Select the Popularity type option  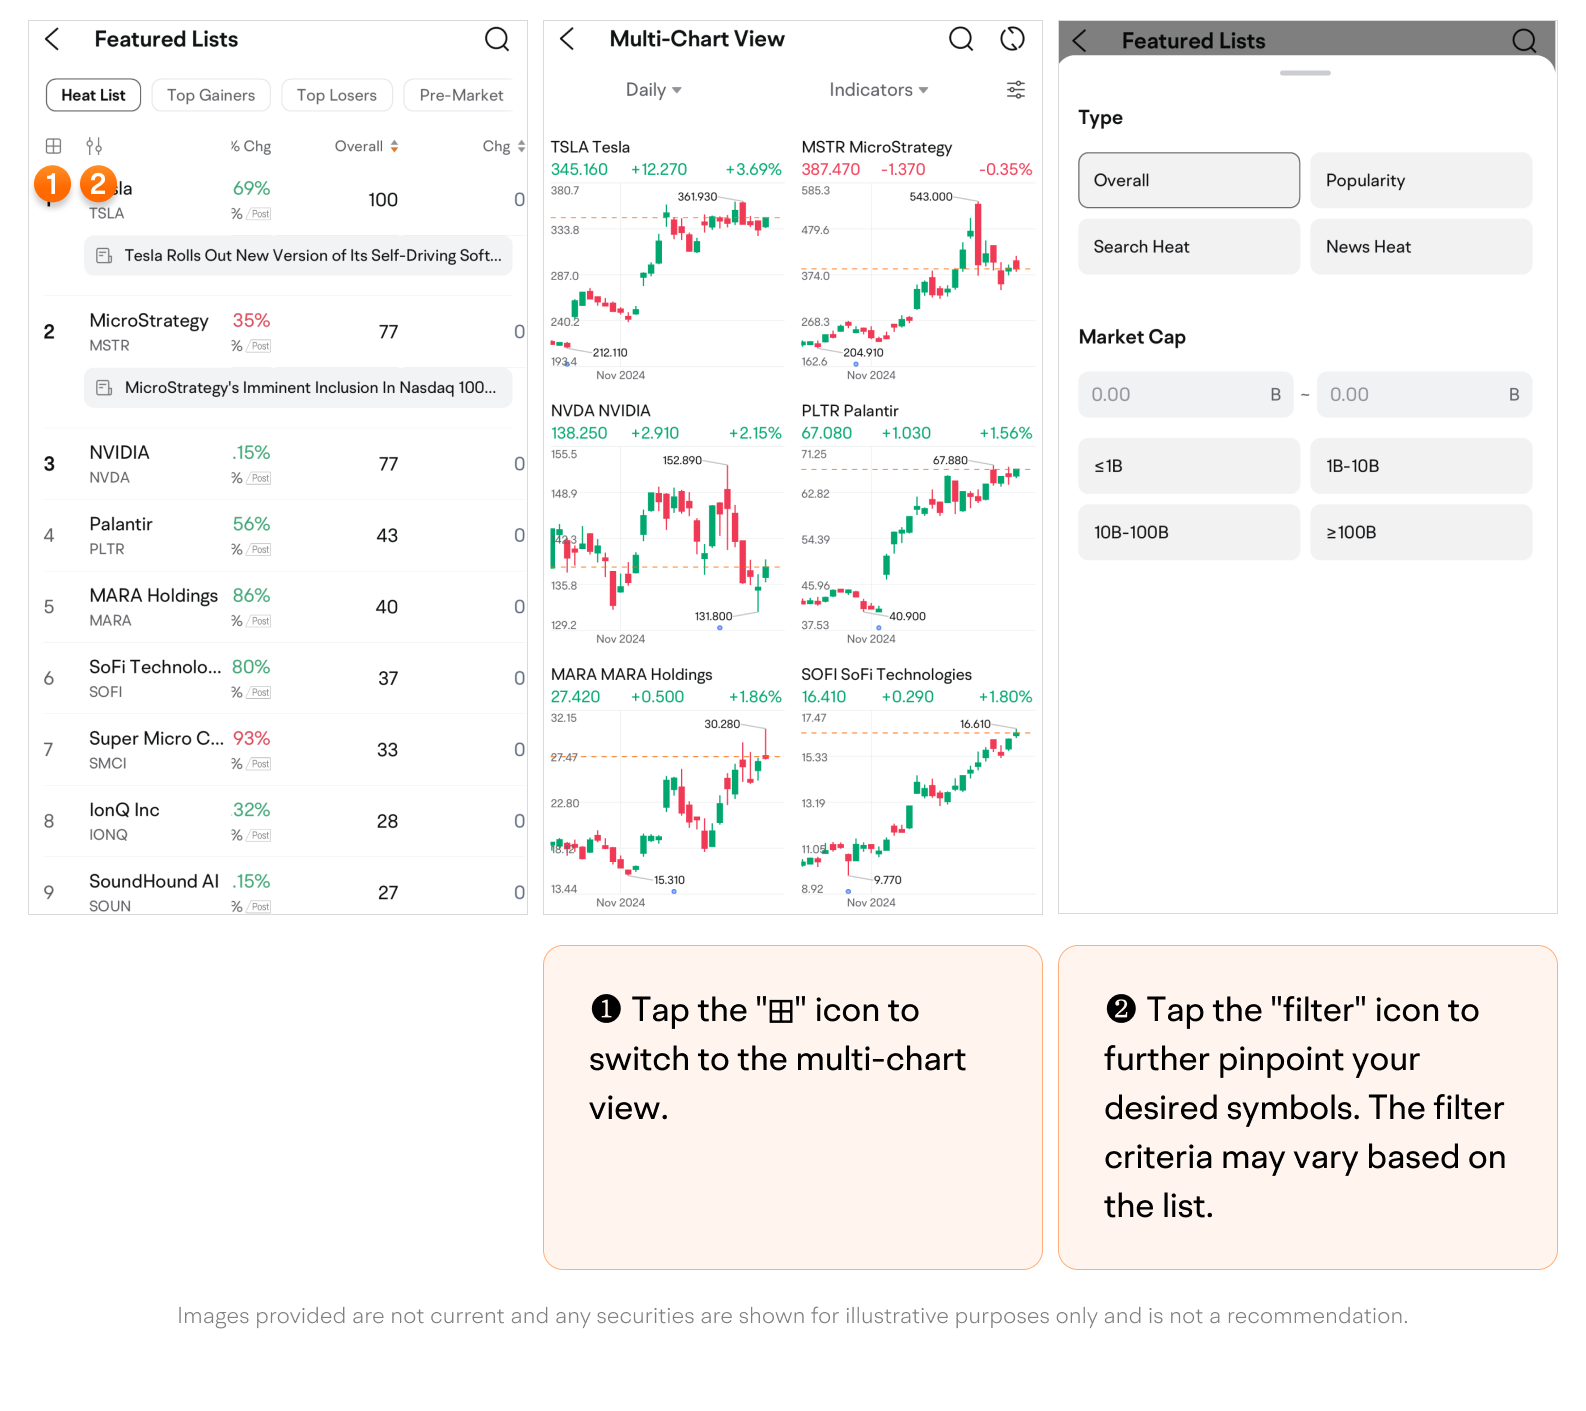click(x=1420, y=180)
